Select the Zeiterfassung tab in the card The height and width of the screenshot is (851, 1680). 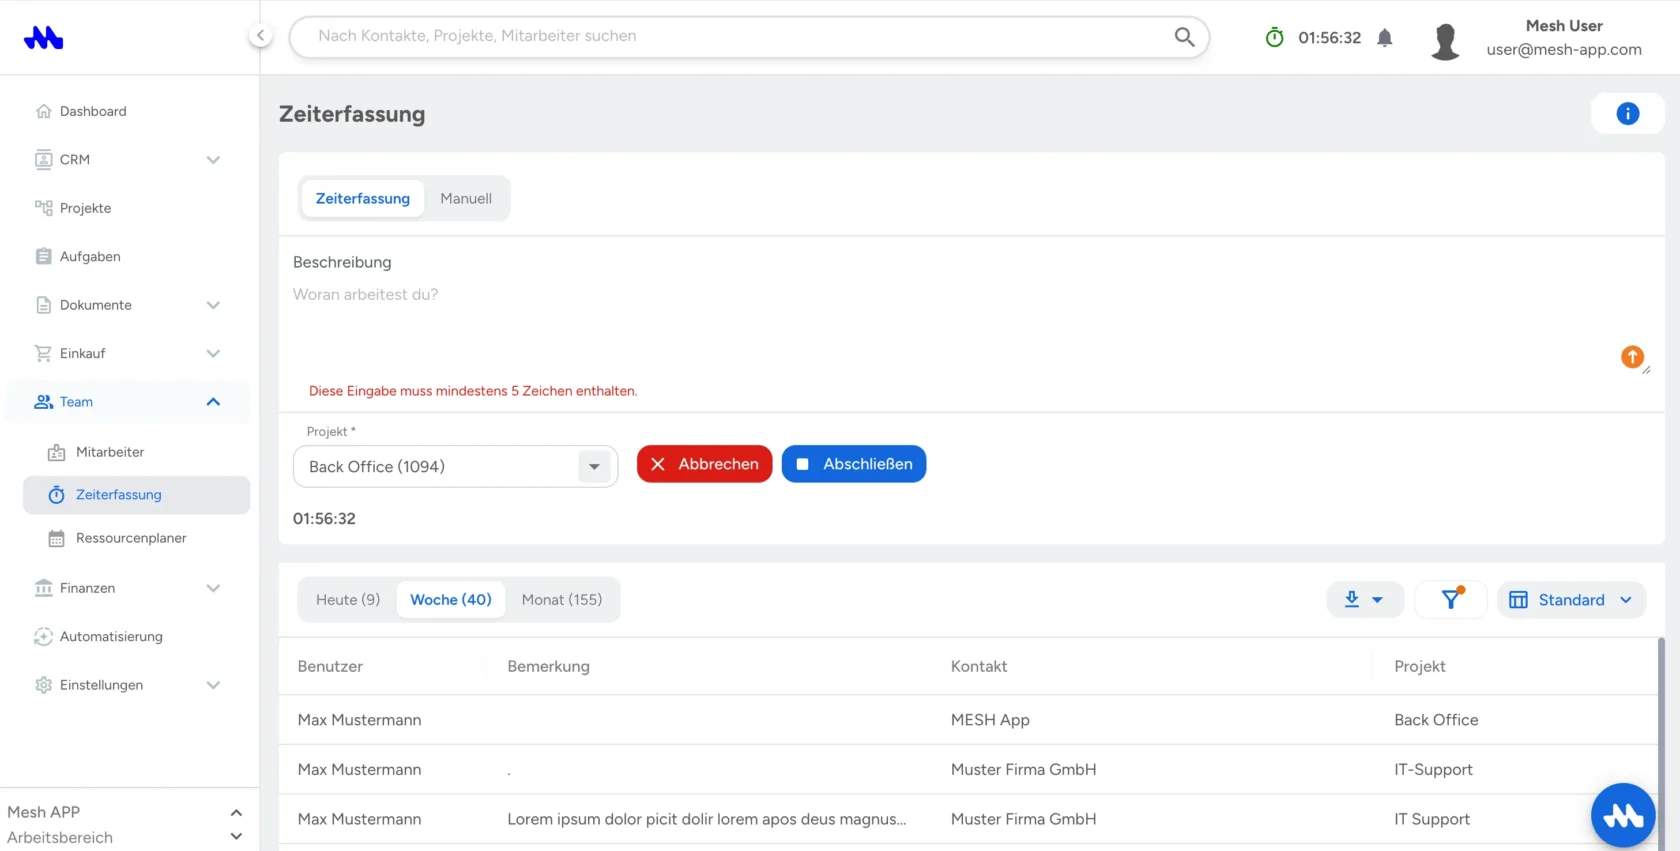[363, 199]
